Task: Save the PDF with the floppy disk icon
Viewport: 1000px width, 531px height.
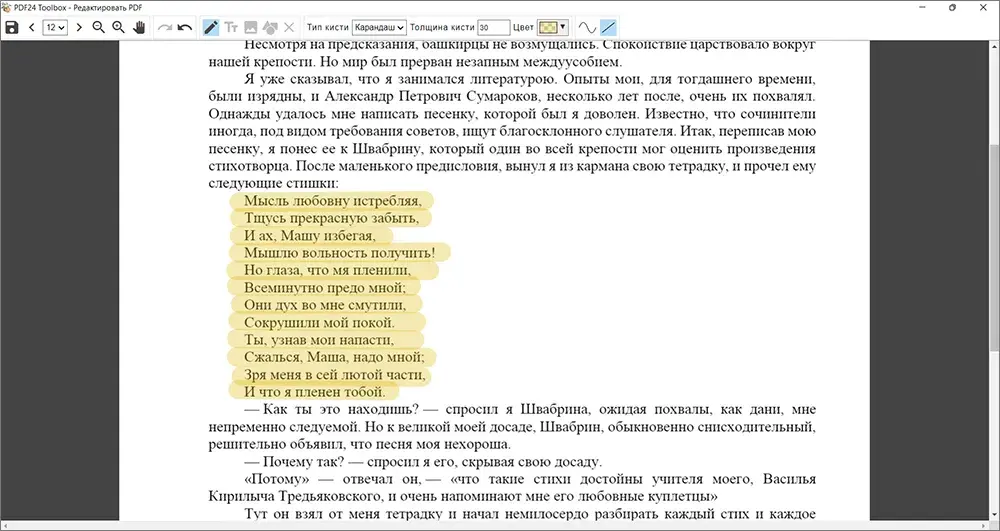Action: (11, 27)
